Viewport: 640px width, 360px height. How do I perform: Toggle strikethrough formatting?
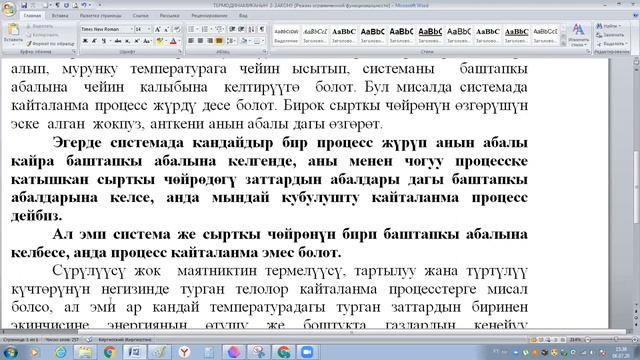[x=118, y=41]
